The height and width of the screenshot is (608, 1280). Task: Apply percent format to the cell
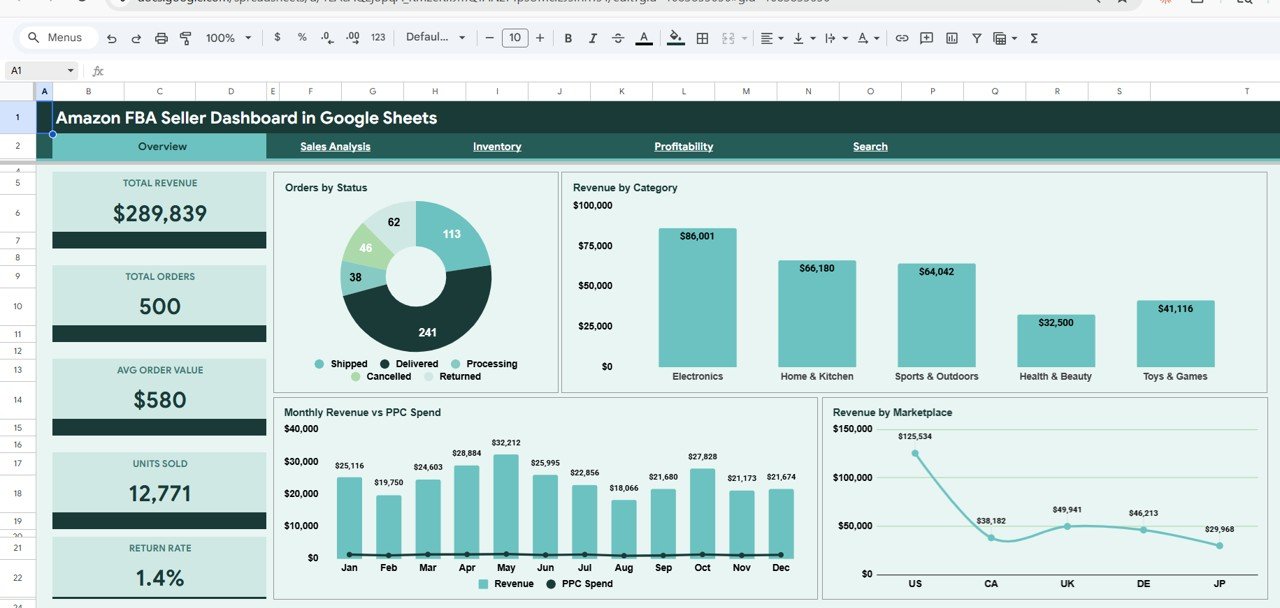point(301,38)
